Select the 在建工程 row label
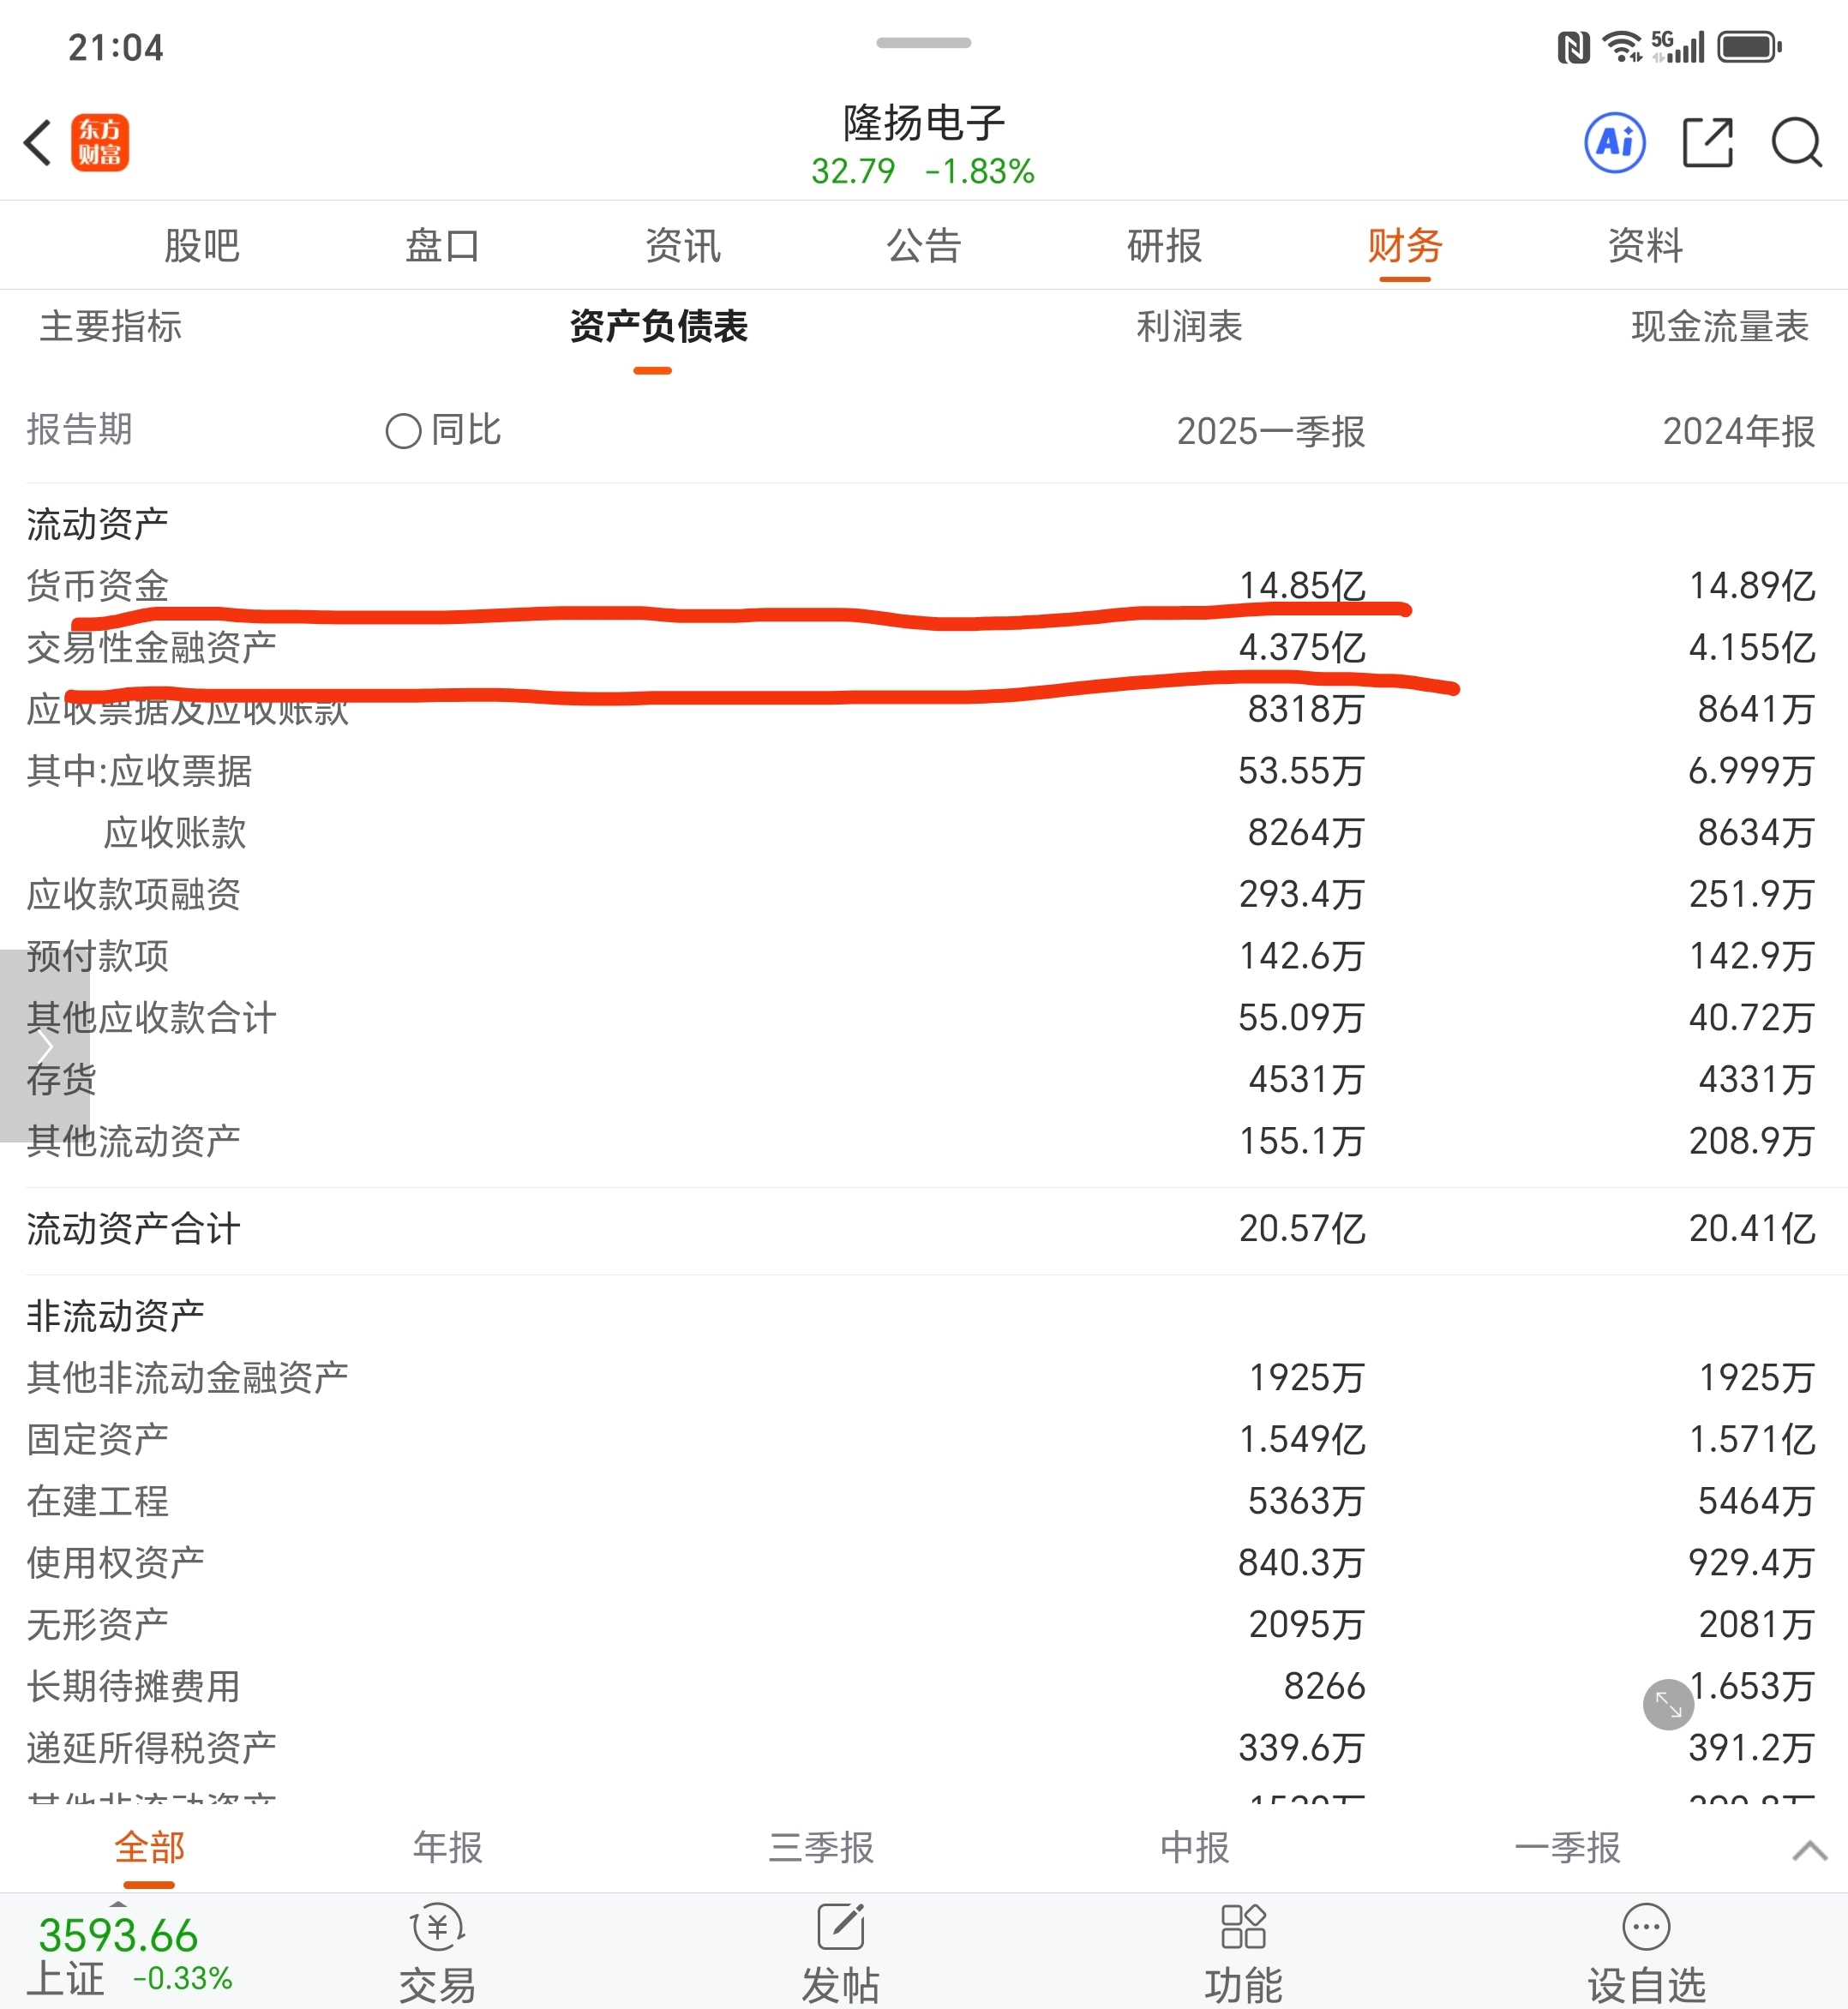 [98, 1501]
